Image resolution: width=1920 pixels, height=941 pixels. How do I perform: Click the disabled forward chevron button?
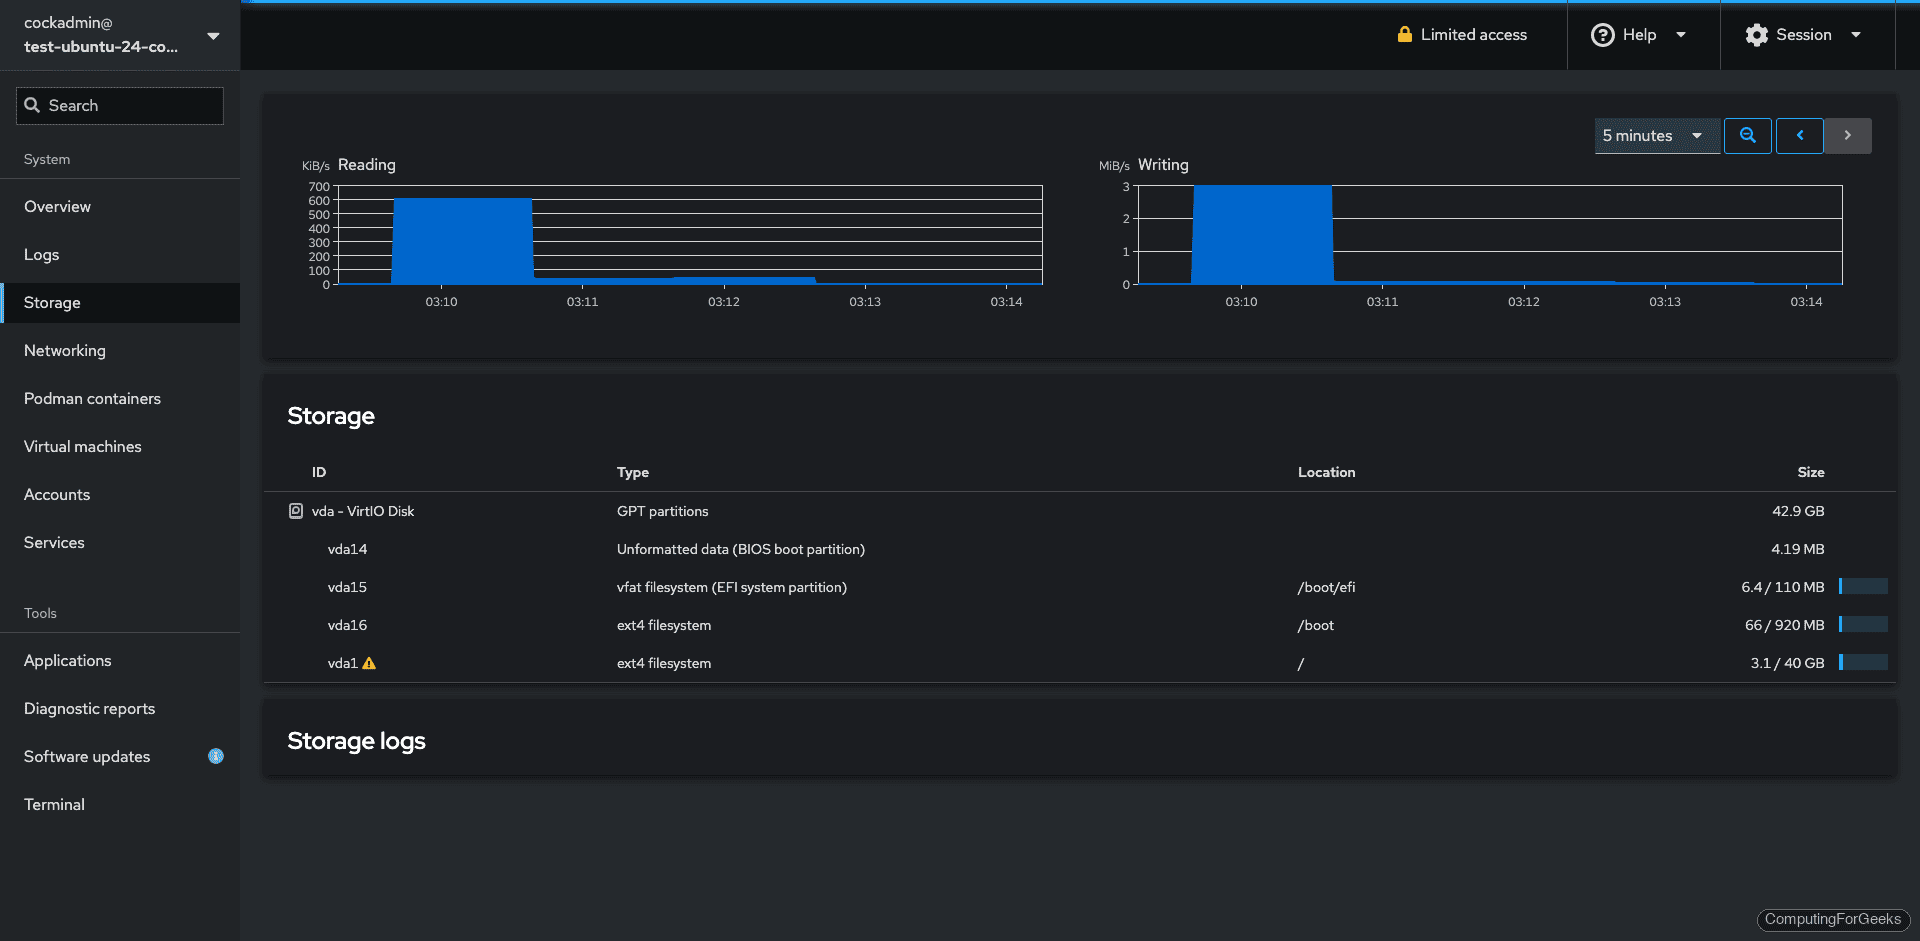pyautogui.click(x=1847, y=135)
